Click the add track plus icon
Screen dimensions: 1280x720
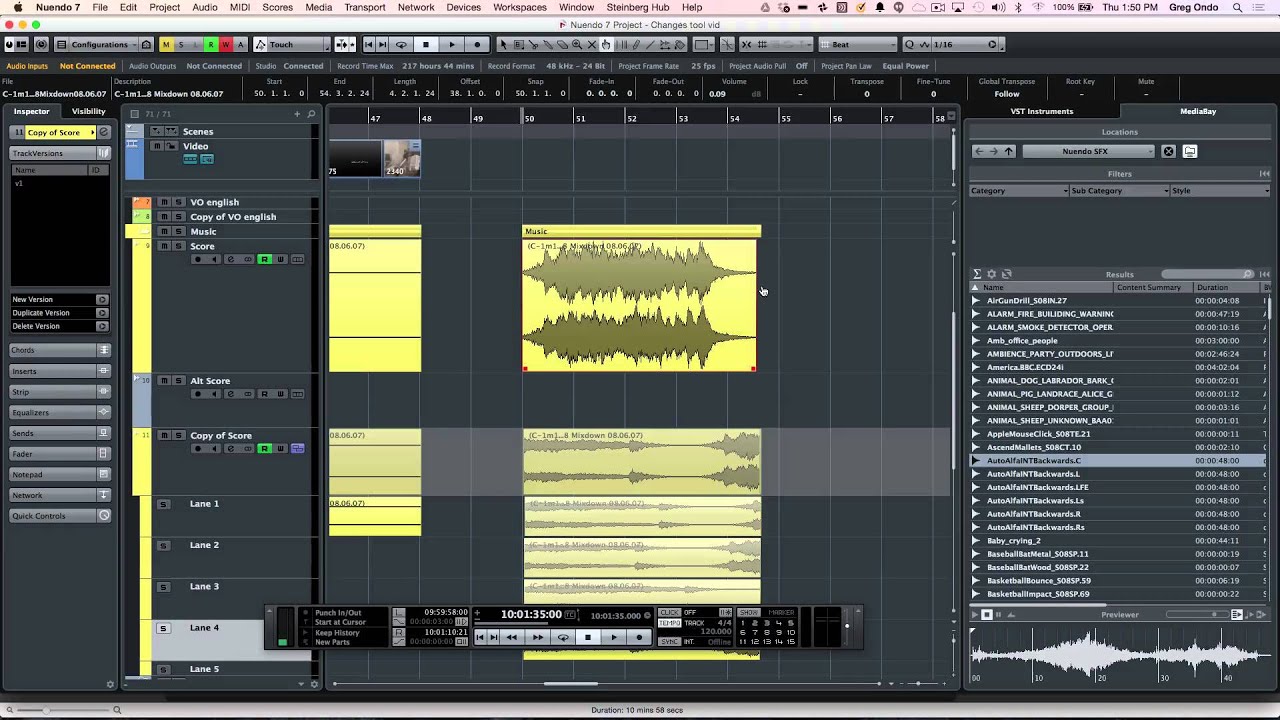[x=297, y=114]
